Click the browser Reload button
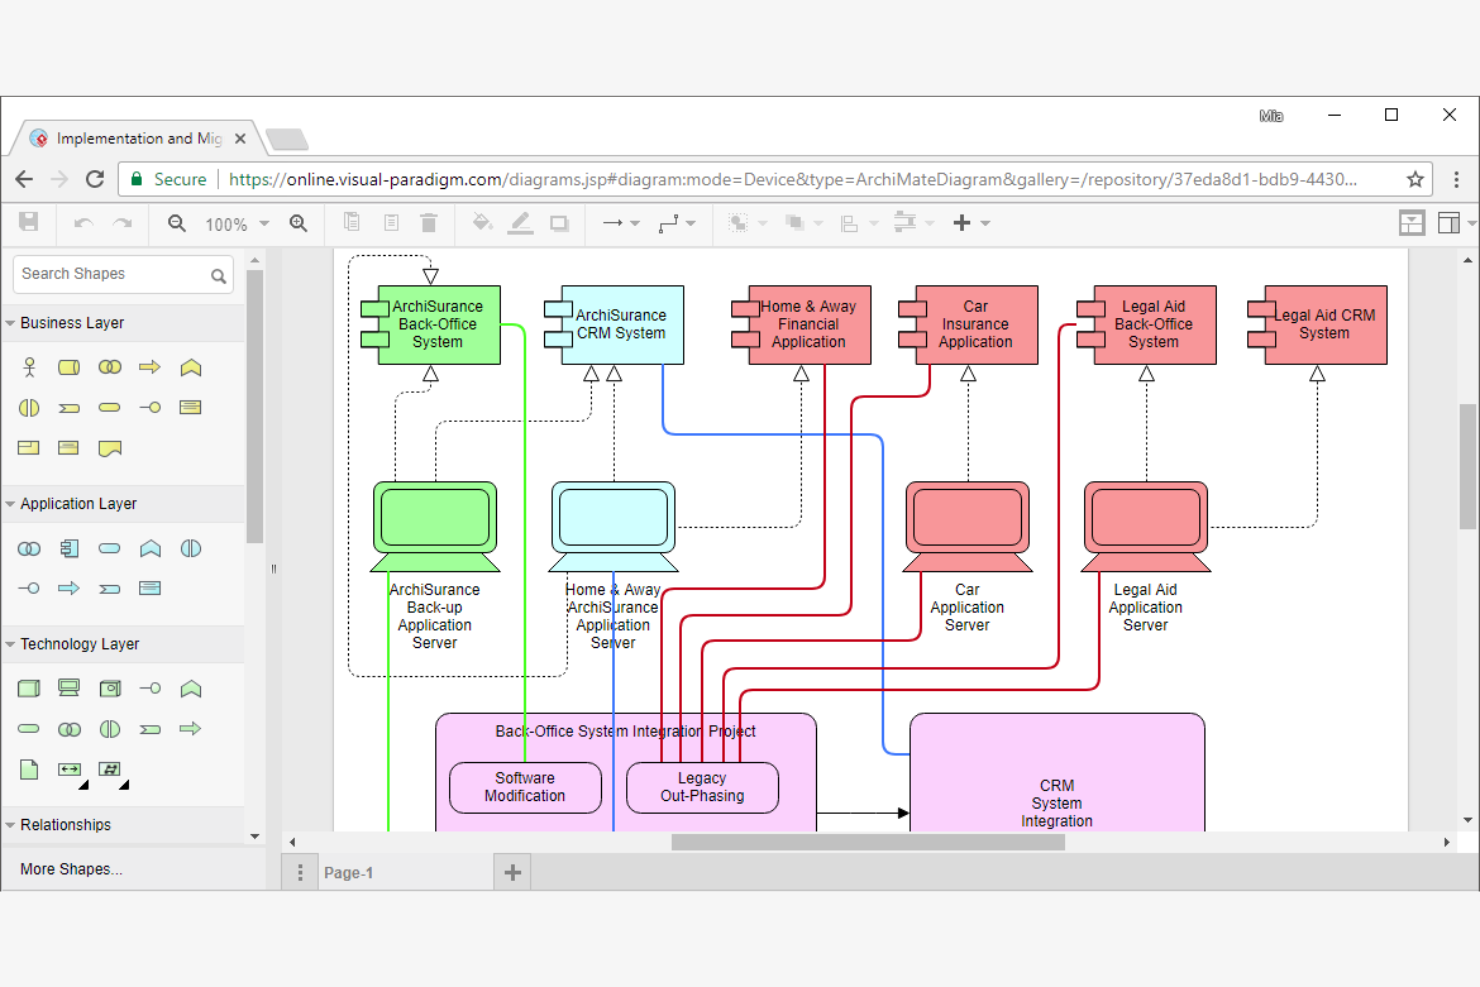Screen dimensions: 1480x987 95,179
